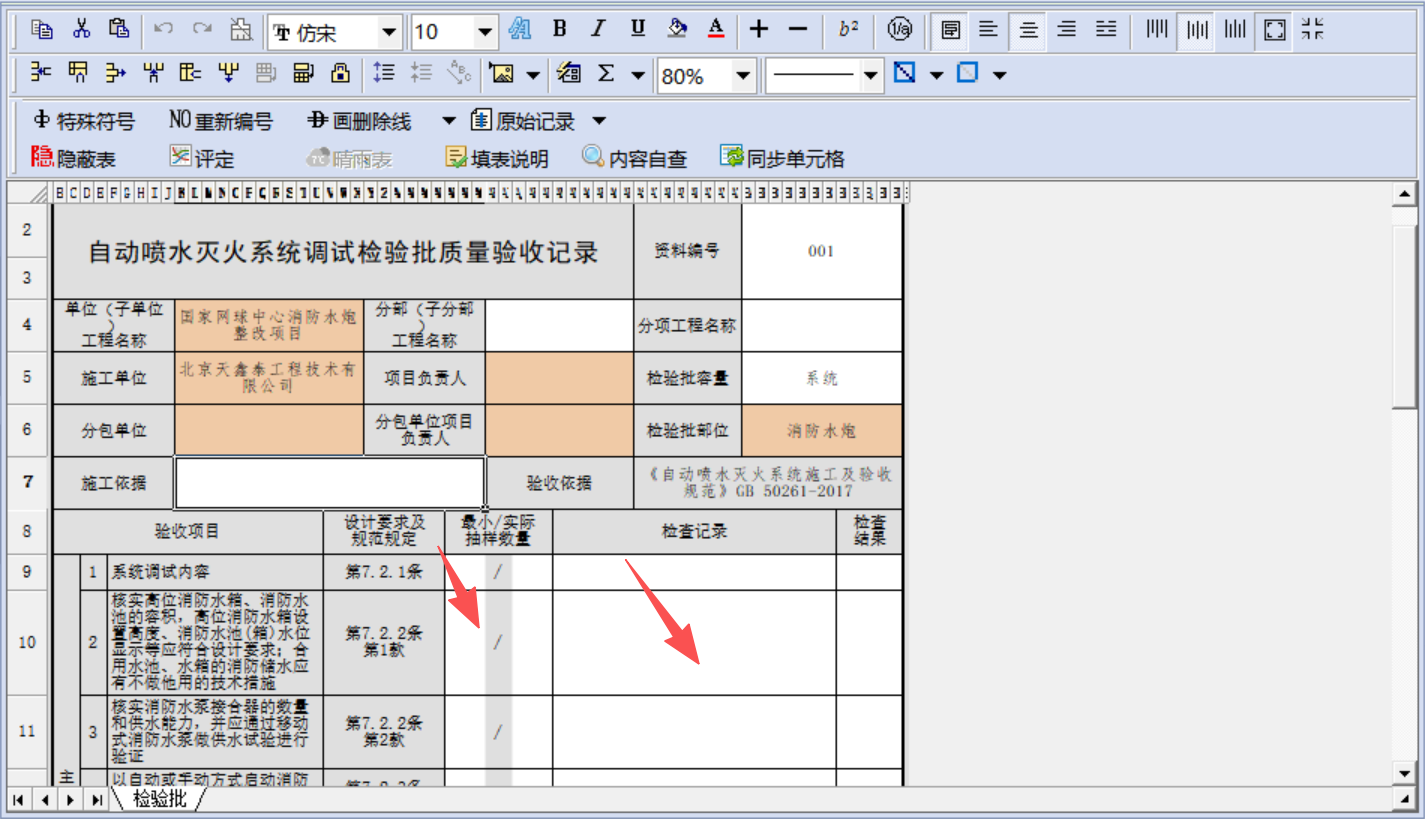Toggle italic formatting
The image size is (1425, 819).
click(598, 30)
